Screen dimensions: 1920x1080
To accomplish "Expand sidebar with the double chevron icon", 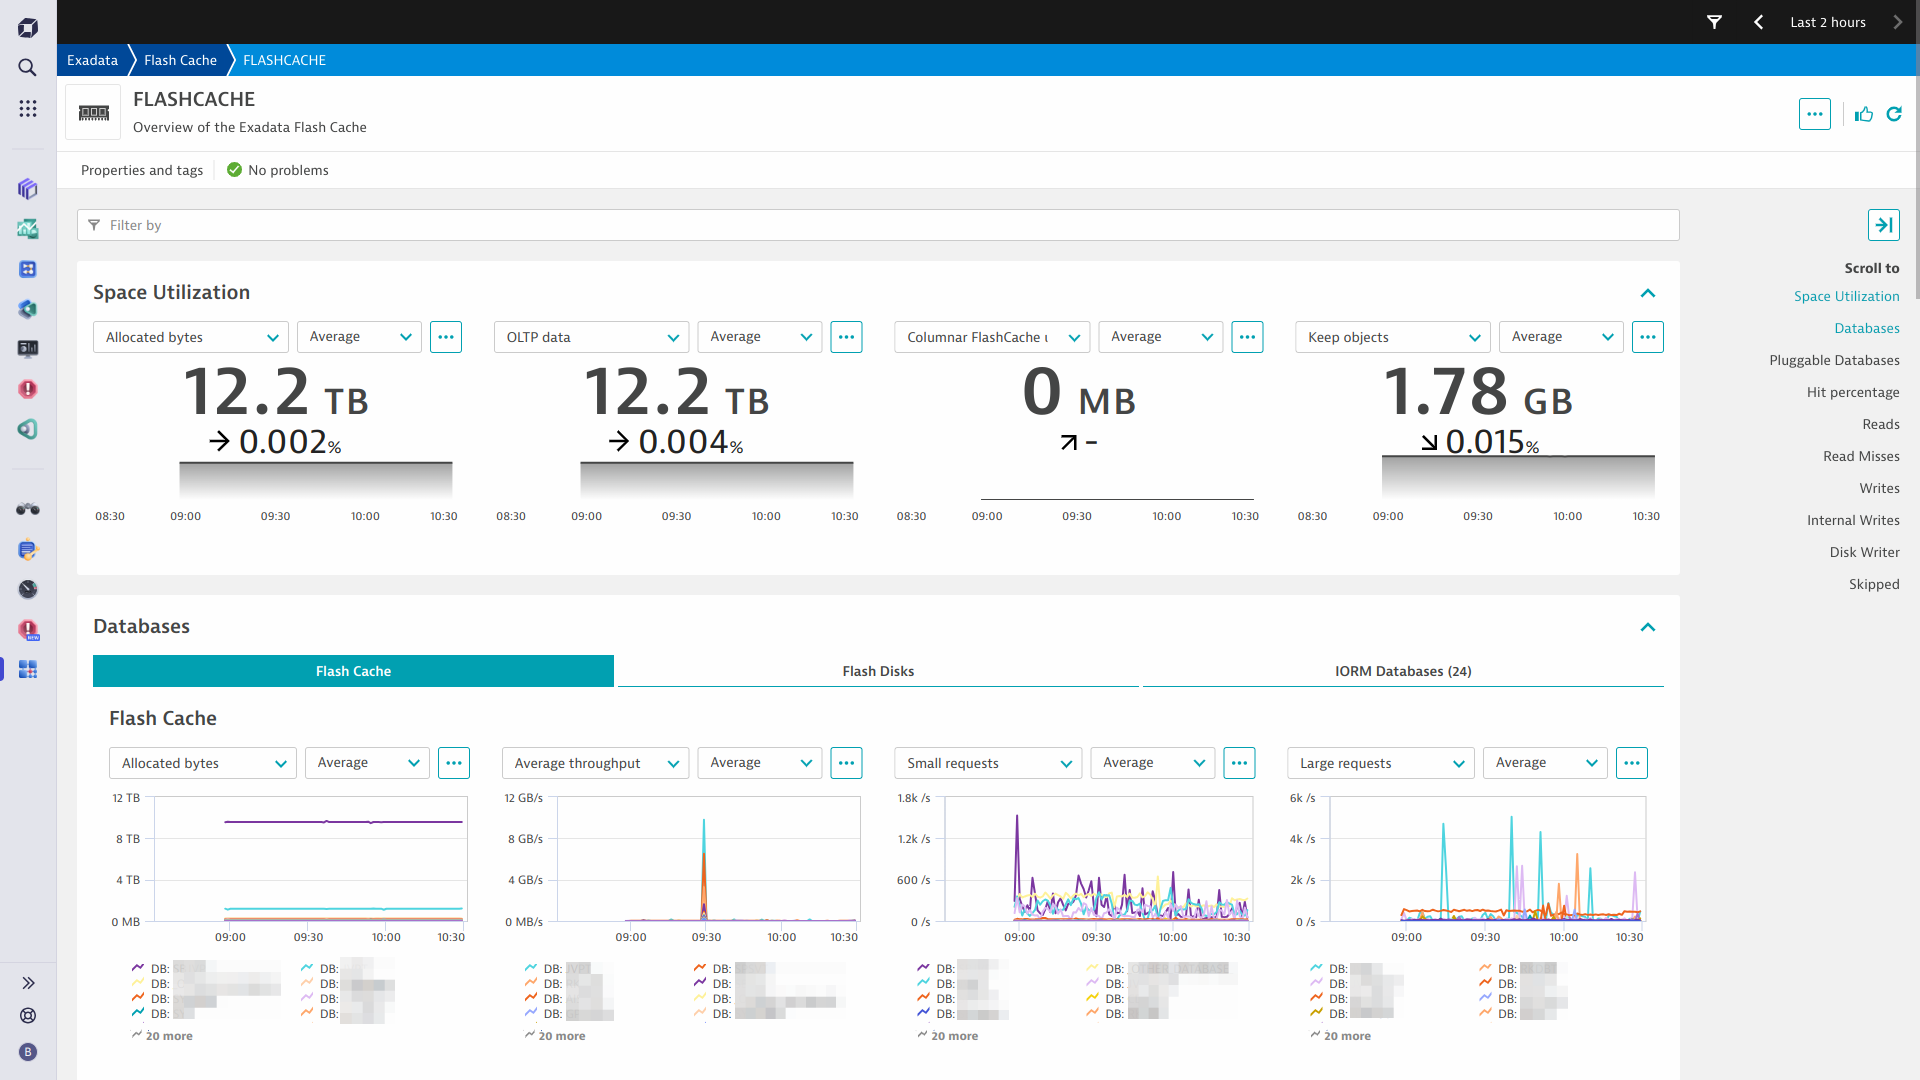I will tap(28, 983).
